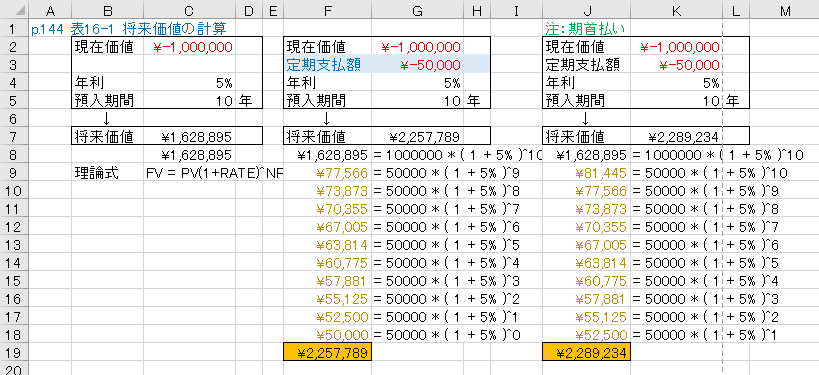Viewport: 819px width, 375px height.
Task: Click the formula text FV = PV(1+RATE)^NP
Action: pos(214,173)
